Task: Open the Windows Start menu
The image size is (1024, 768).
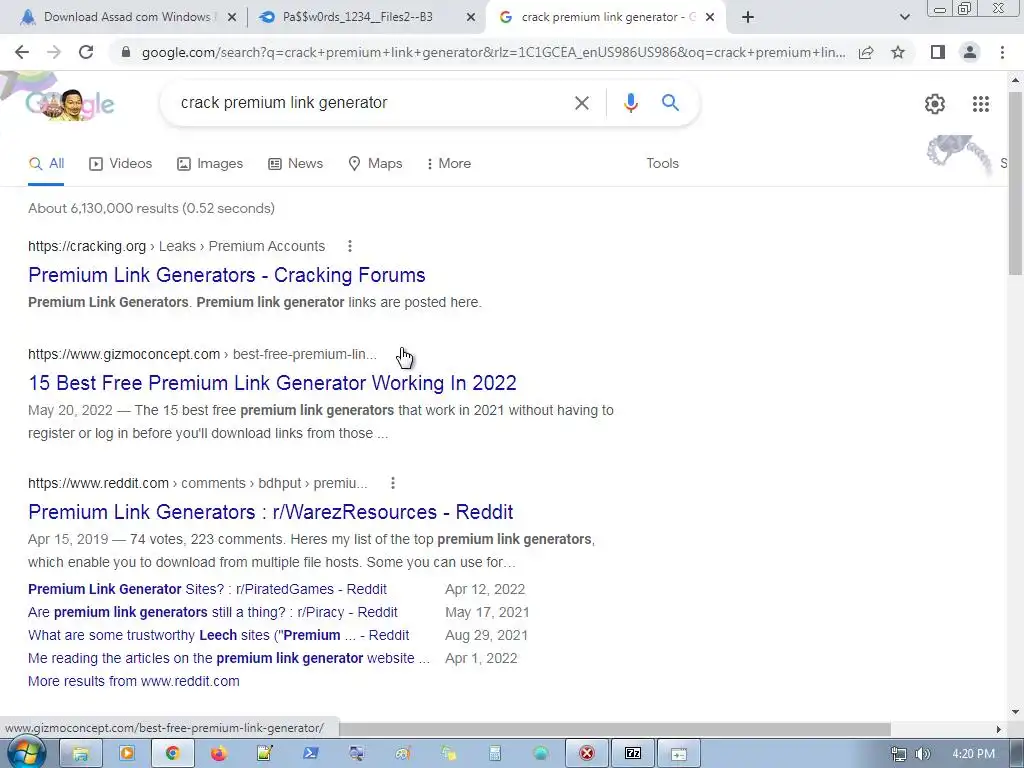Action: [25, 753]
